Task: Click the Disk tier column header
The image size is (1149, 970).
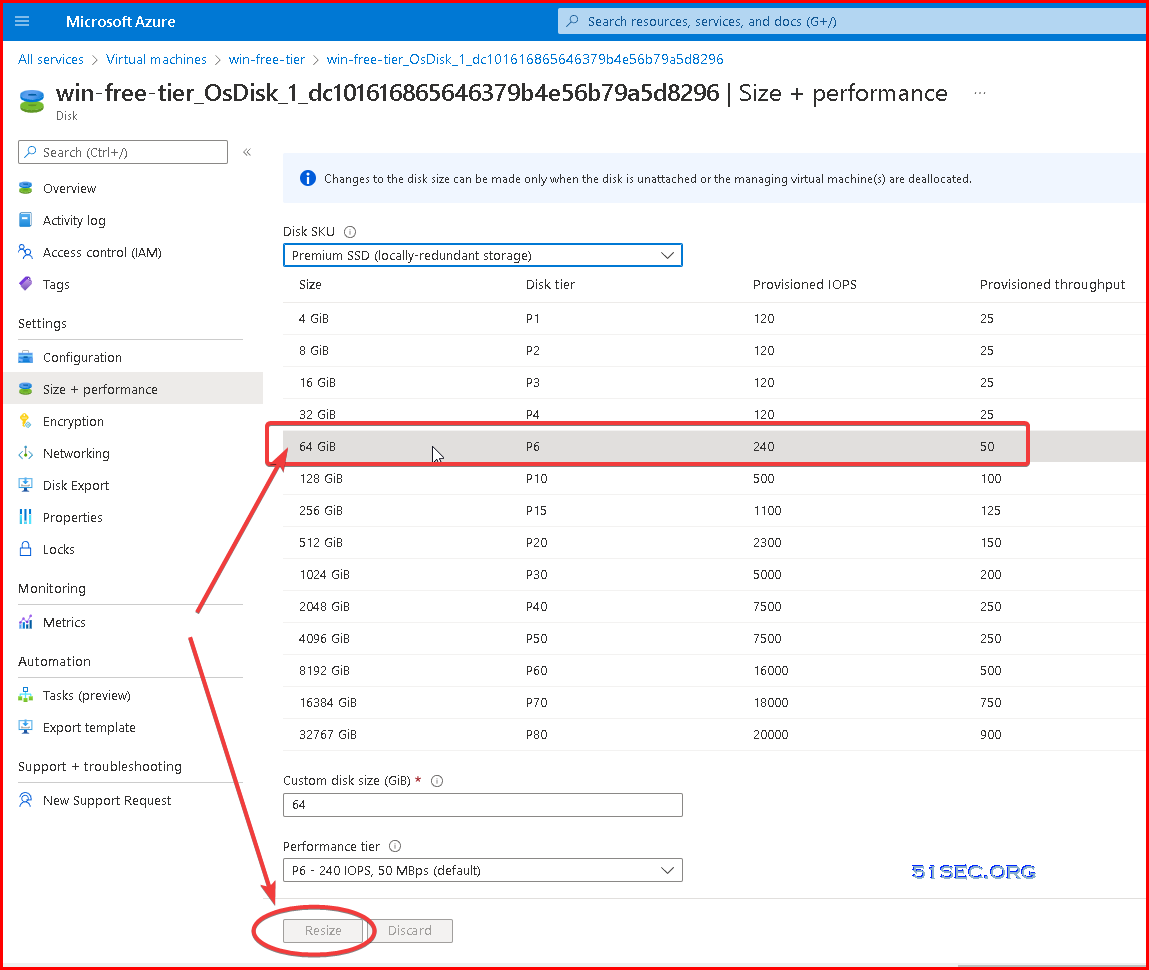Action: point(550,284)
